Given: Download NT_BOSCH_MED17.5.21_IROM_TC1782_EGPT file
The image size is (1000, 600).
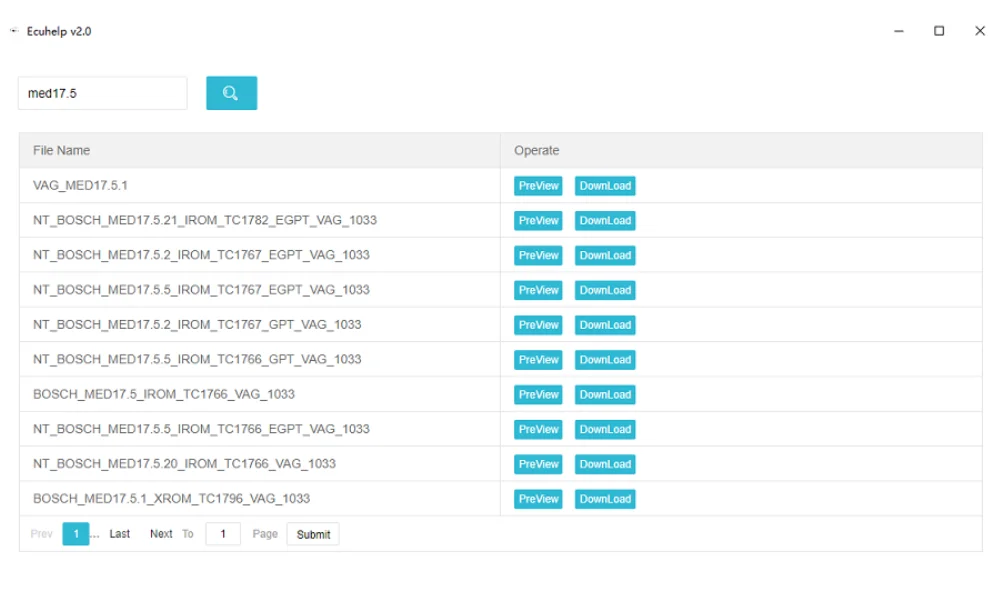Looking at the screenshot, I should (605, 221).
